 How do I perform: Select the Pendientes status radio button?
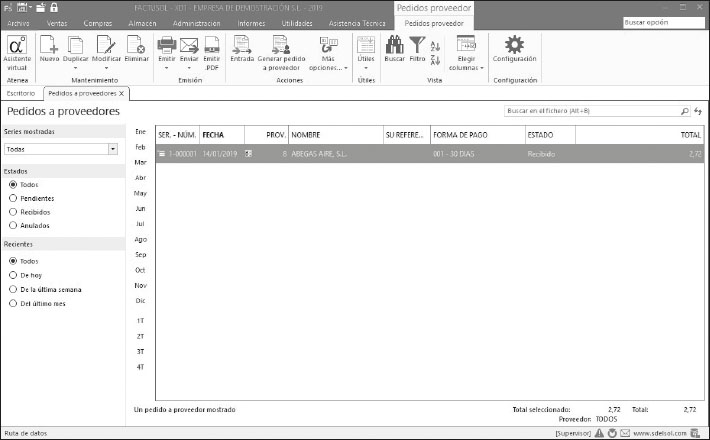coord(13,198)
